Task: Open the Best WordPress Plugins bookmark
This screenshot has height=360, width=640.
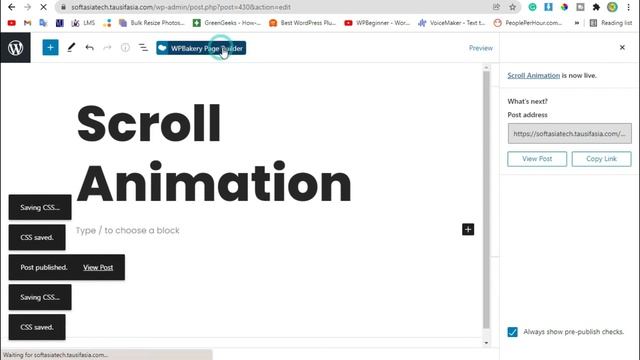Action: click(302, 23)
